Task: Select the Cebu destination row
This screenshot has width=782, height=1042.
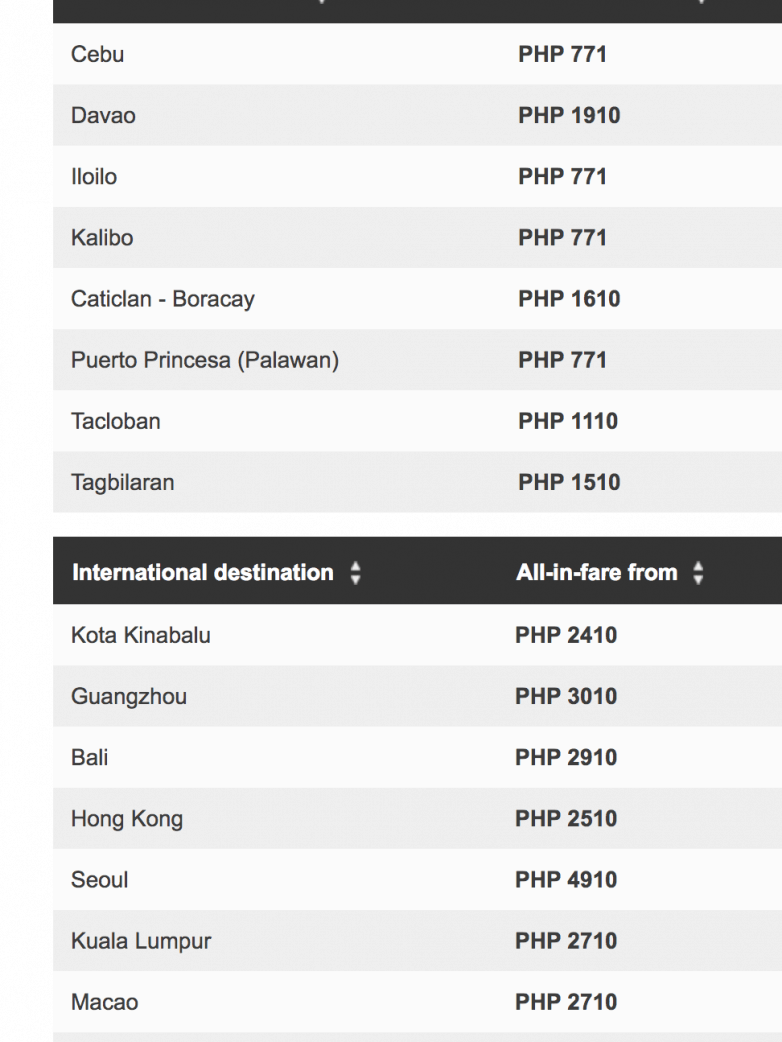Action: pos(98,54)
